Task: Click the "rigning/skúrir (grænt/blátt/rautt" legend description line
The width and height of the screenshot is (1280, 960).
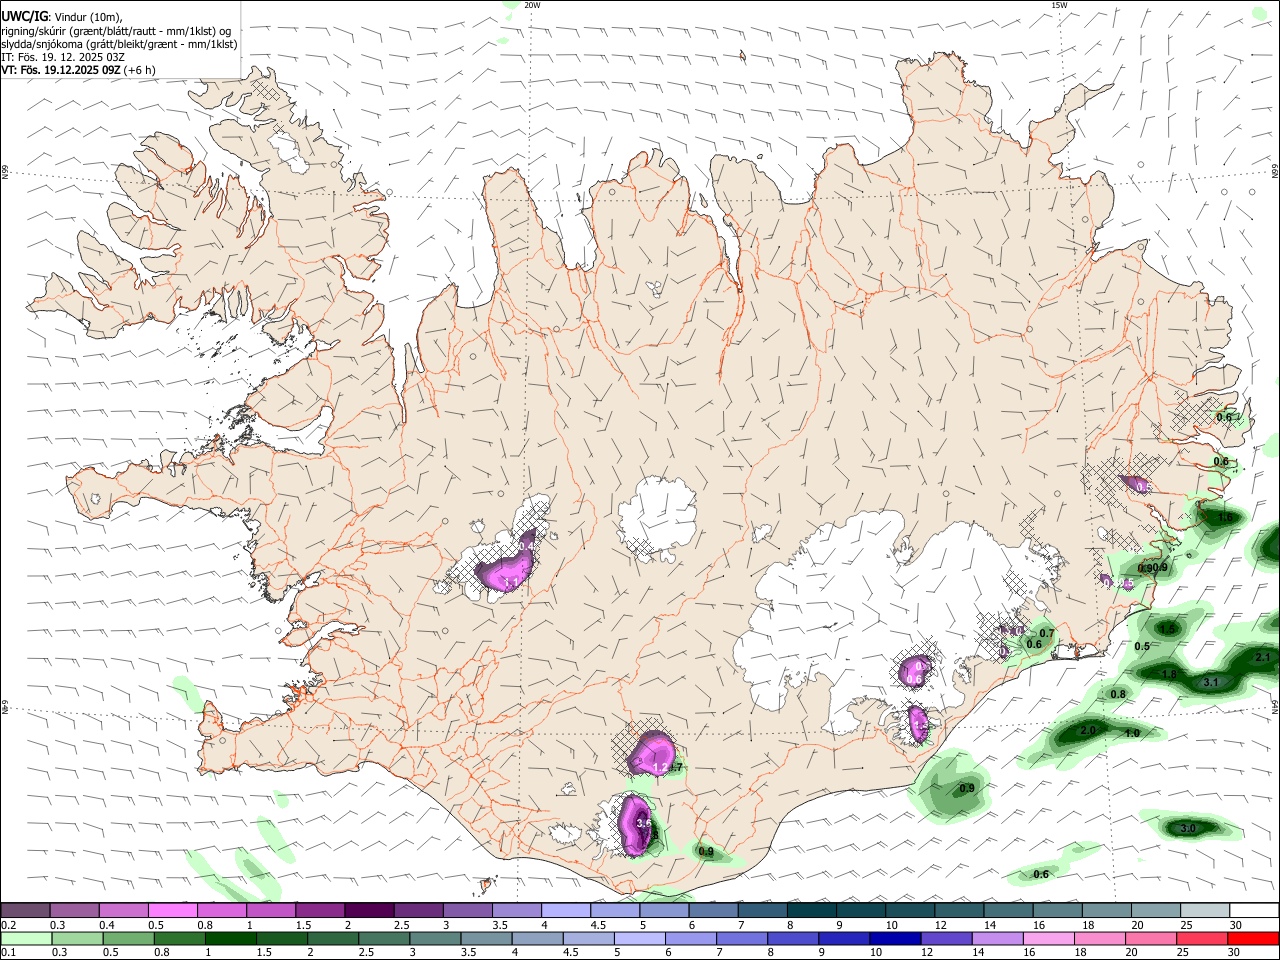Action: coord(116,30)
